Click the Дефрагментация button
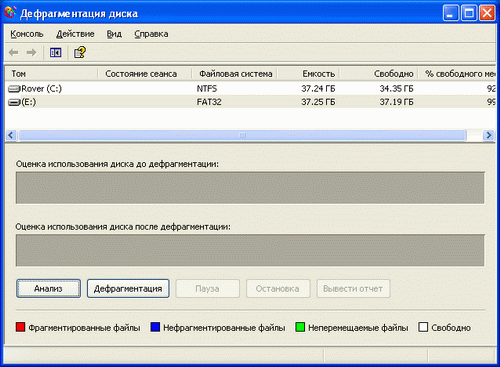500x367 pixels. click(x=128, y=289)
